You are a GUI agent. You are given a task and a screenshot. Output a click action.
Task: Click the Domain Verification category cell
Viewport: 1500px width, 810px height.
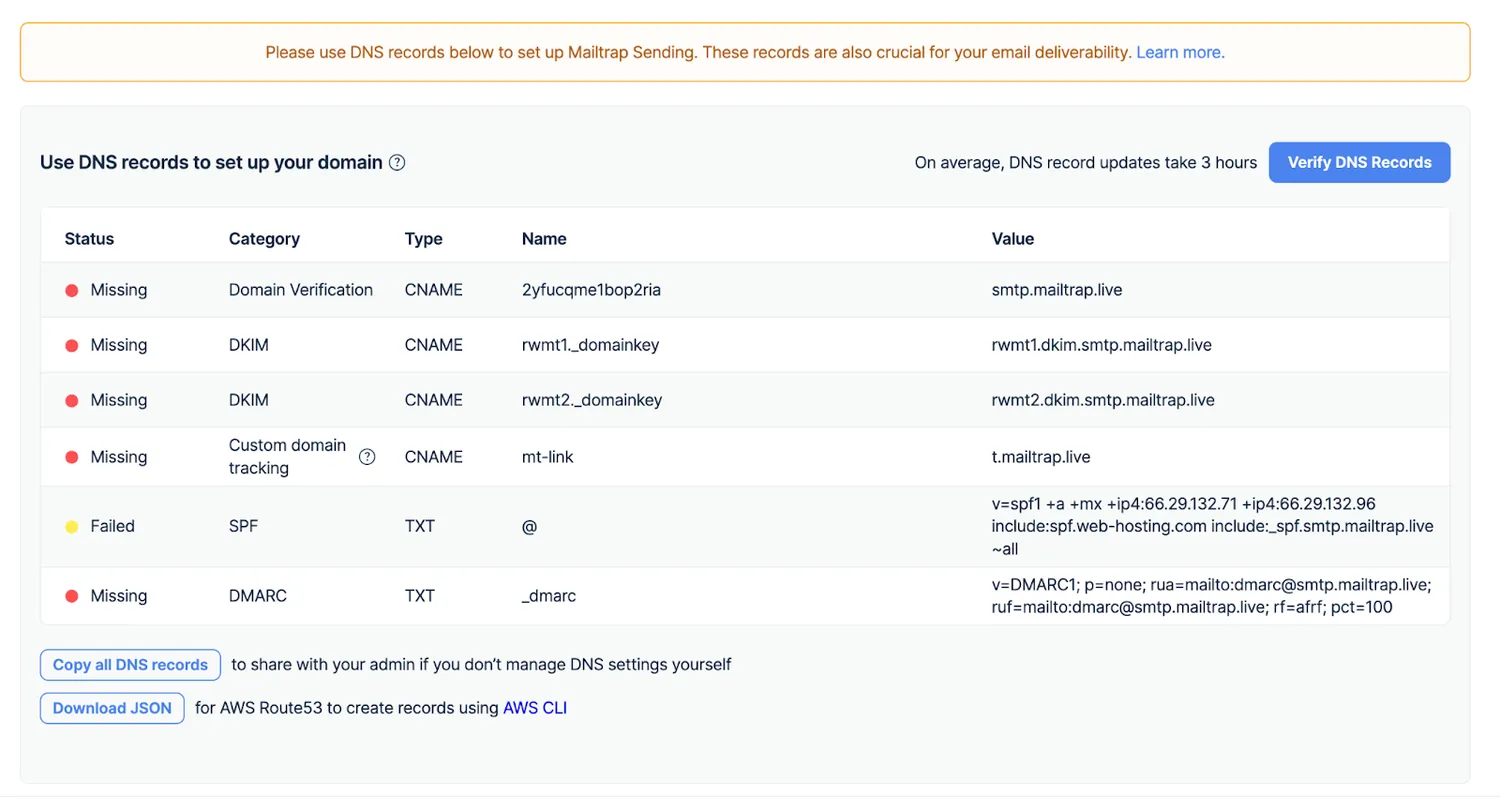point(301,290)
